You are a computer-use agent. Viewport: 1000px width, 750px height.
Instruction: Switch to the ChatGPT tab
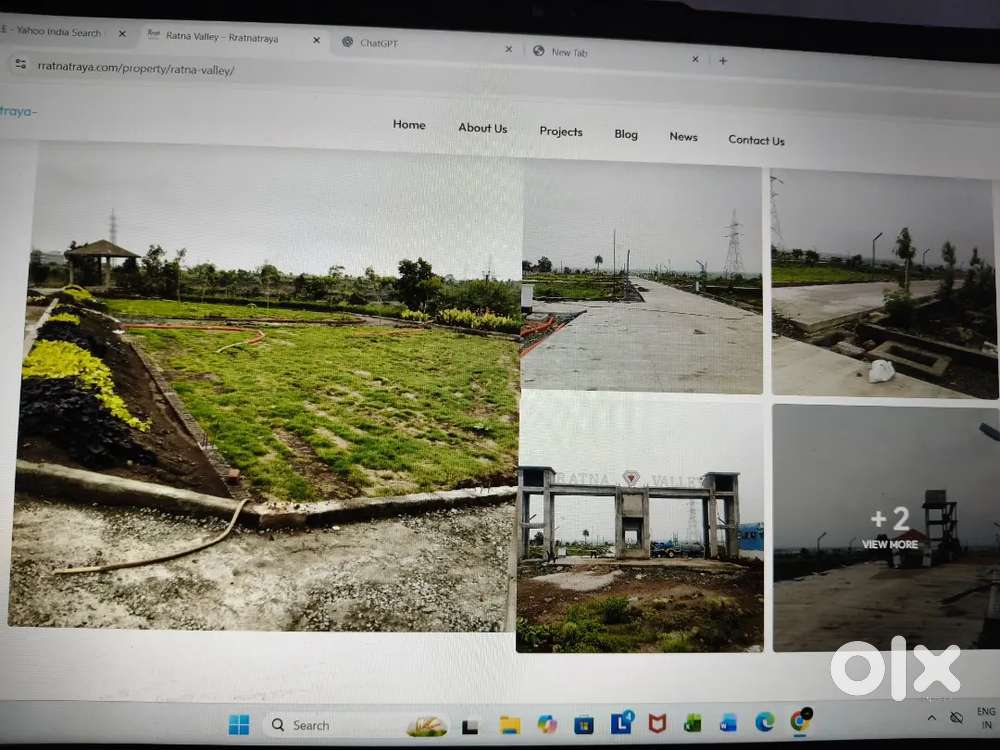click(x=380, y=43)
